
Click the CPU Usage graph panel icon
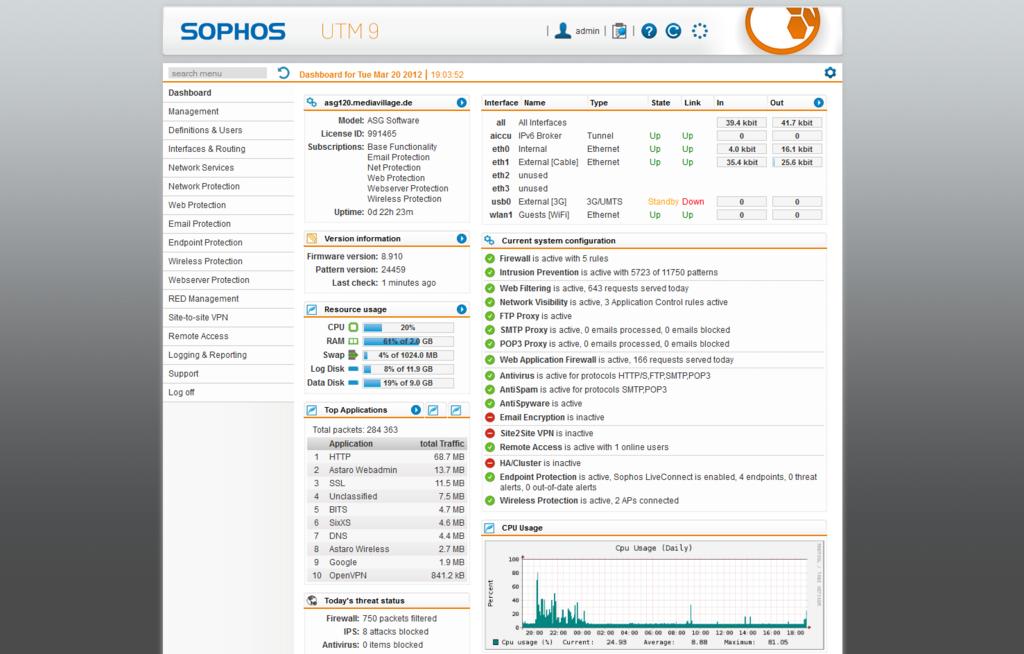click(x=490, y=528)
